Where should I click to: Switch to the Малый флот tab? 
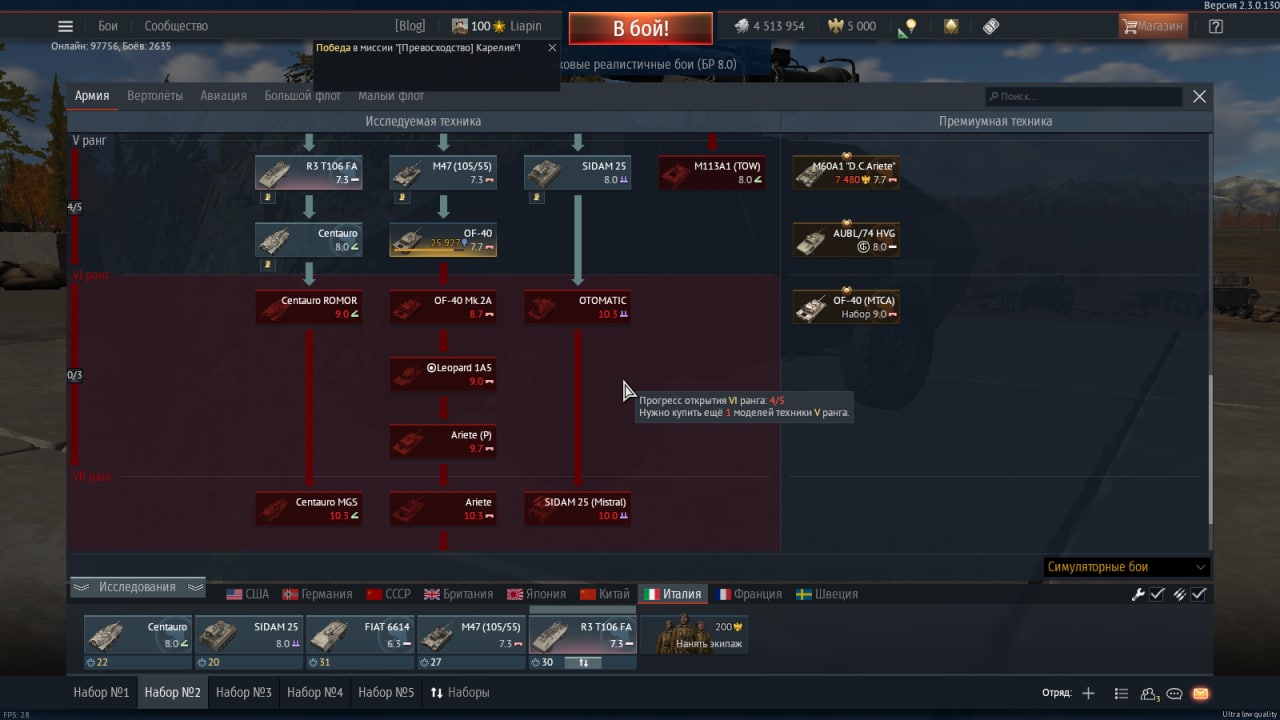coord(391,96)
